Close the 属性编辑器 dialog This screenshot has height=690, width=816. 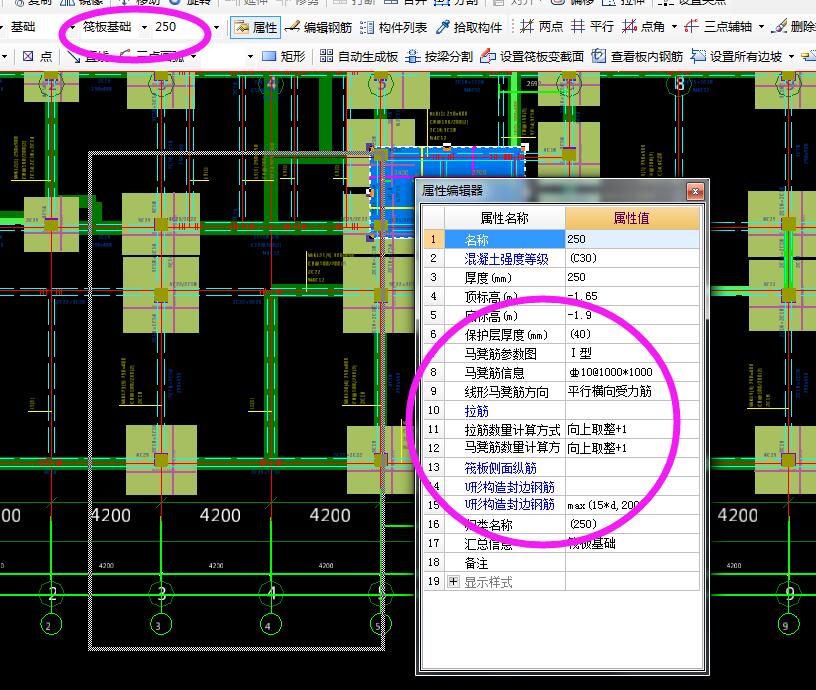pos(695,191)
